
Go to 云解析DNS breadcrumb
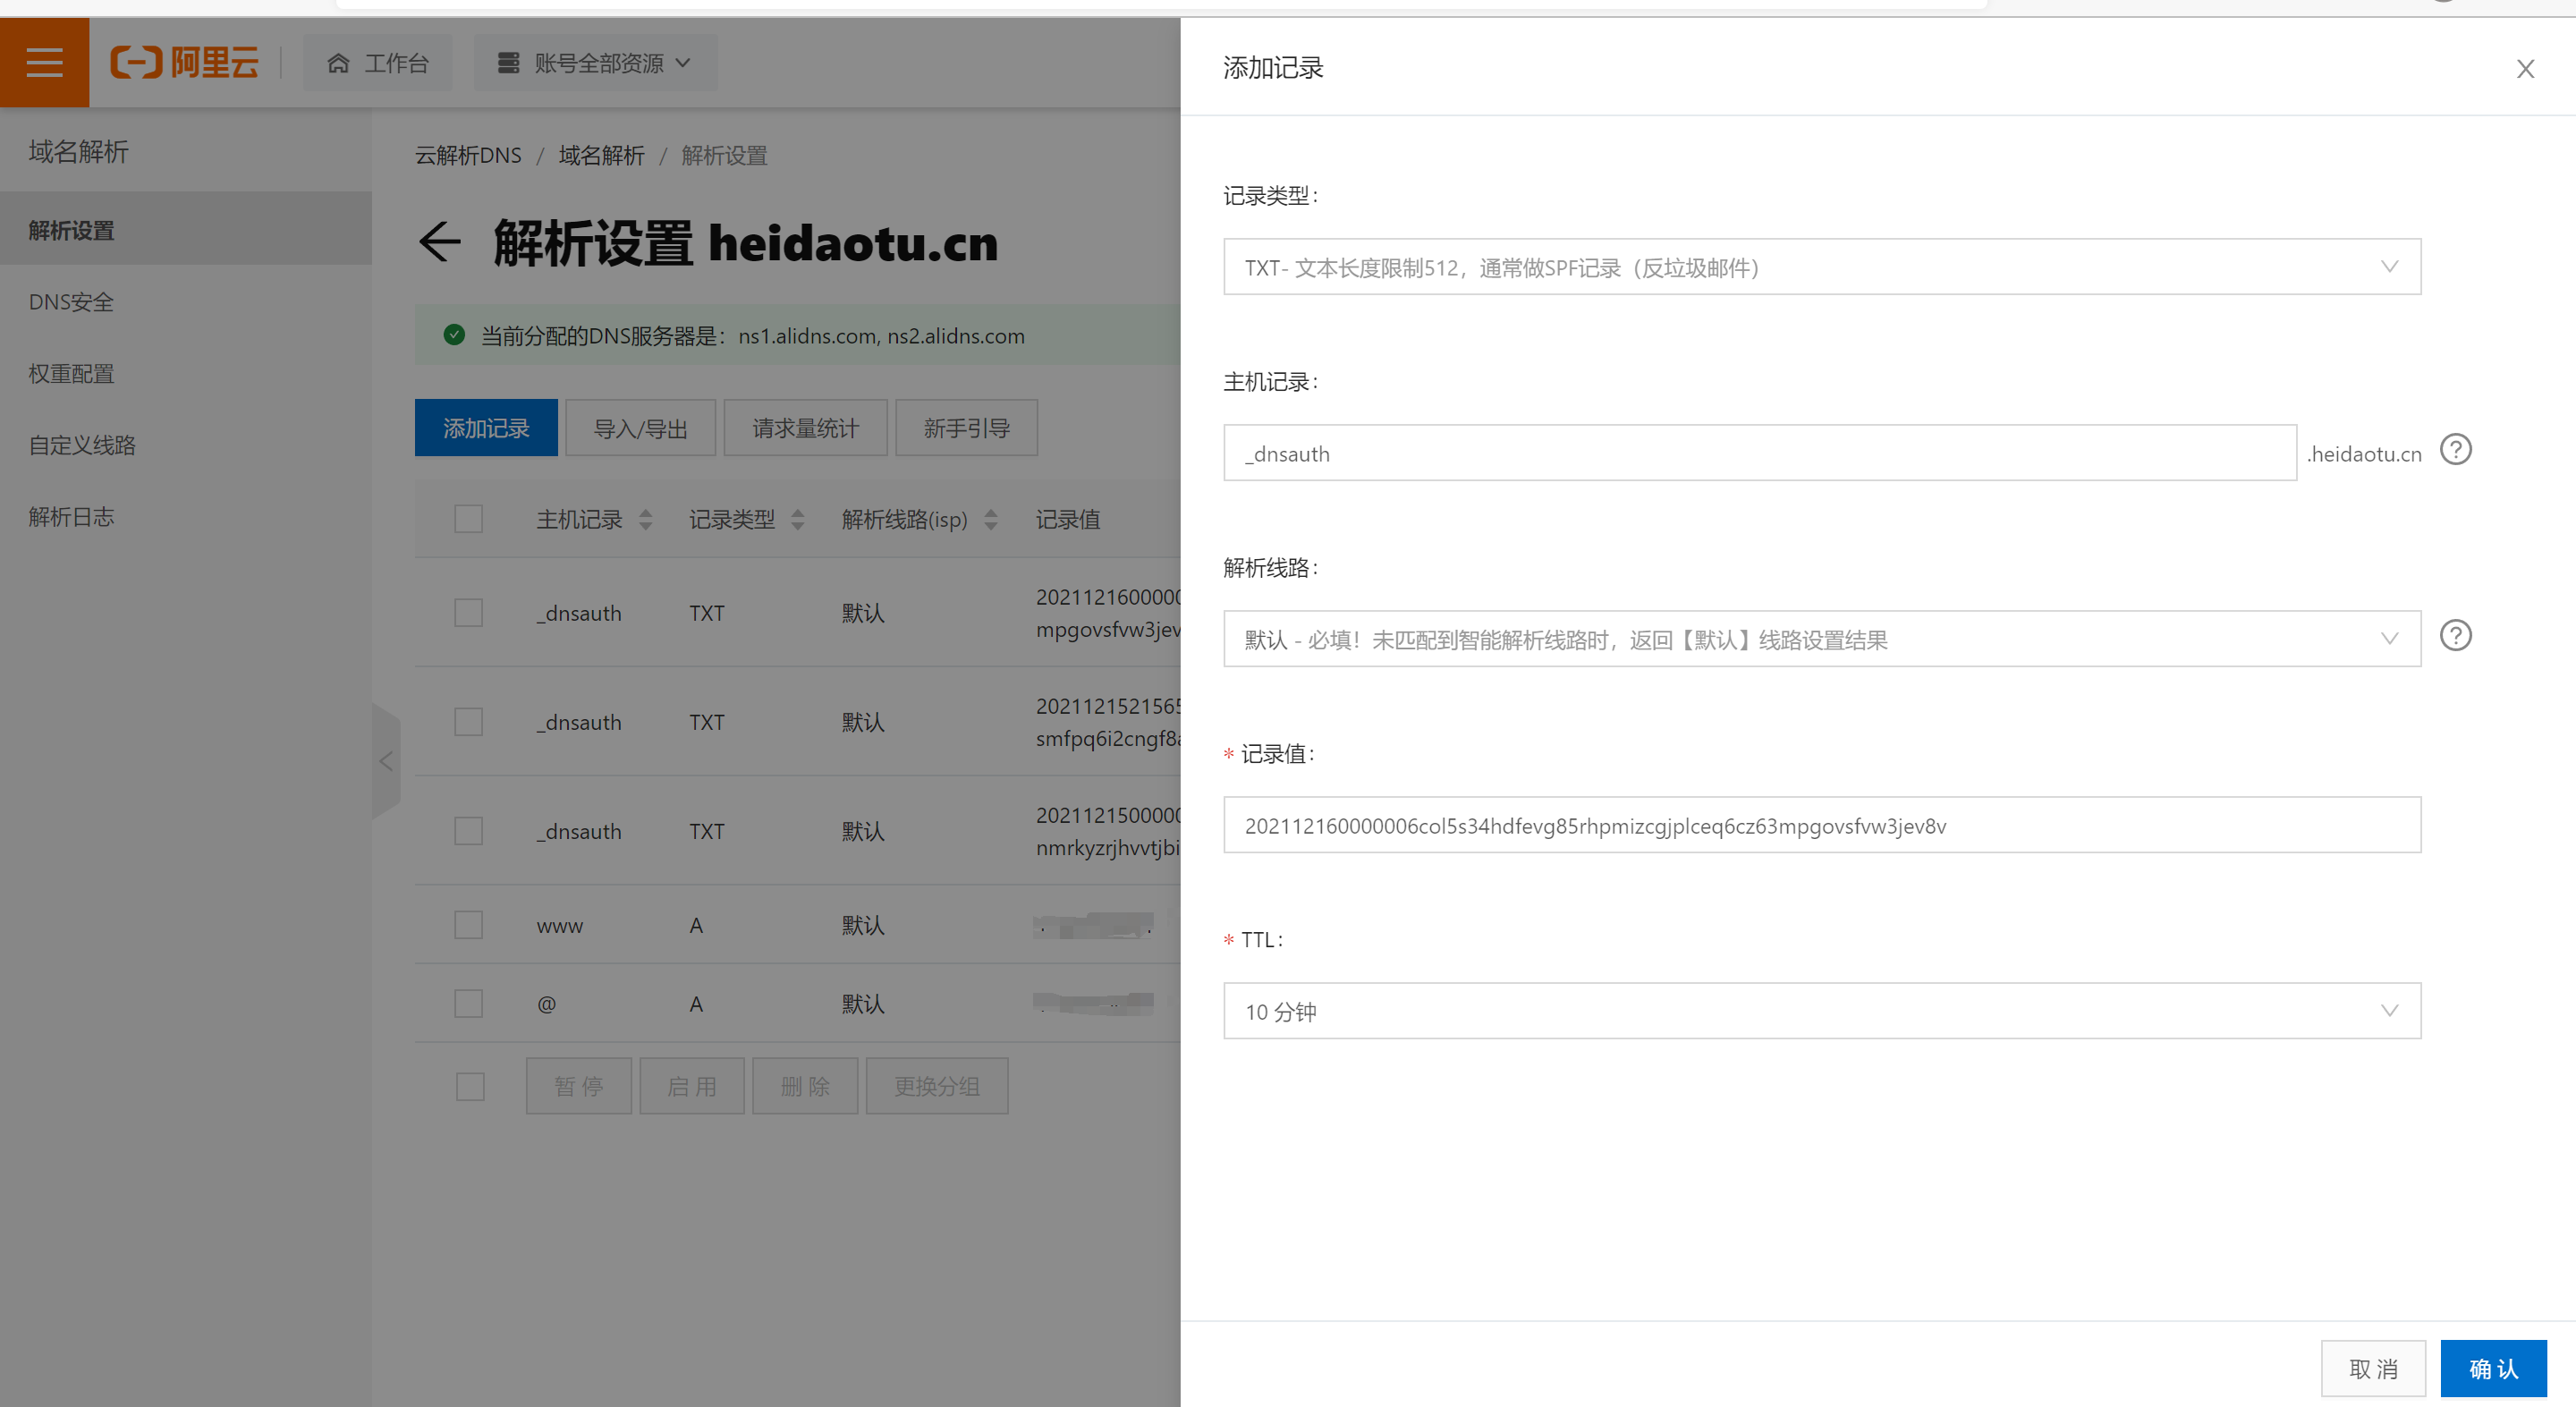pos(468,155)
